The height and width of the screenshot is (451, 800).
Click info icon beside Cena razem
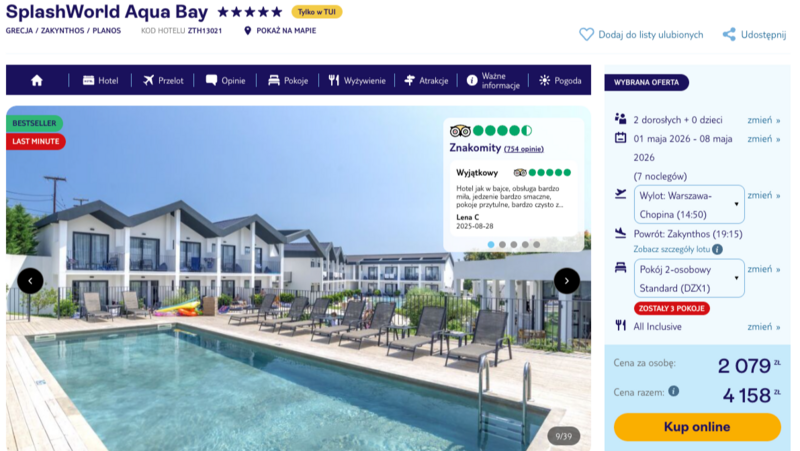(x=673, y=391)
